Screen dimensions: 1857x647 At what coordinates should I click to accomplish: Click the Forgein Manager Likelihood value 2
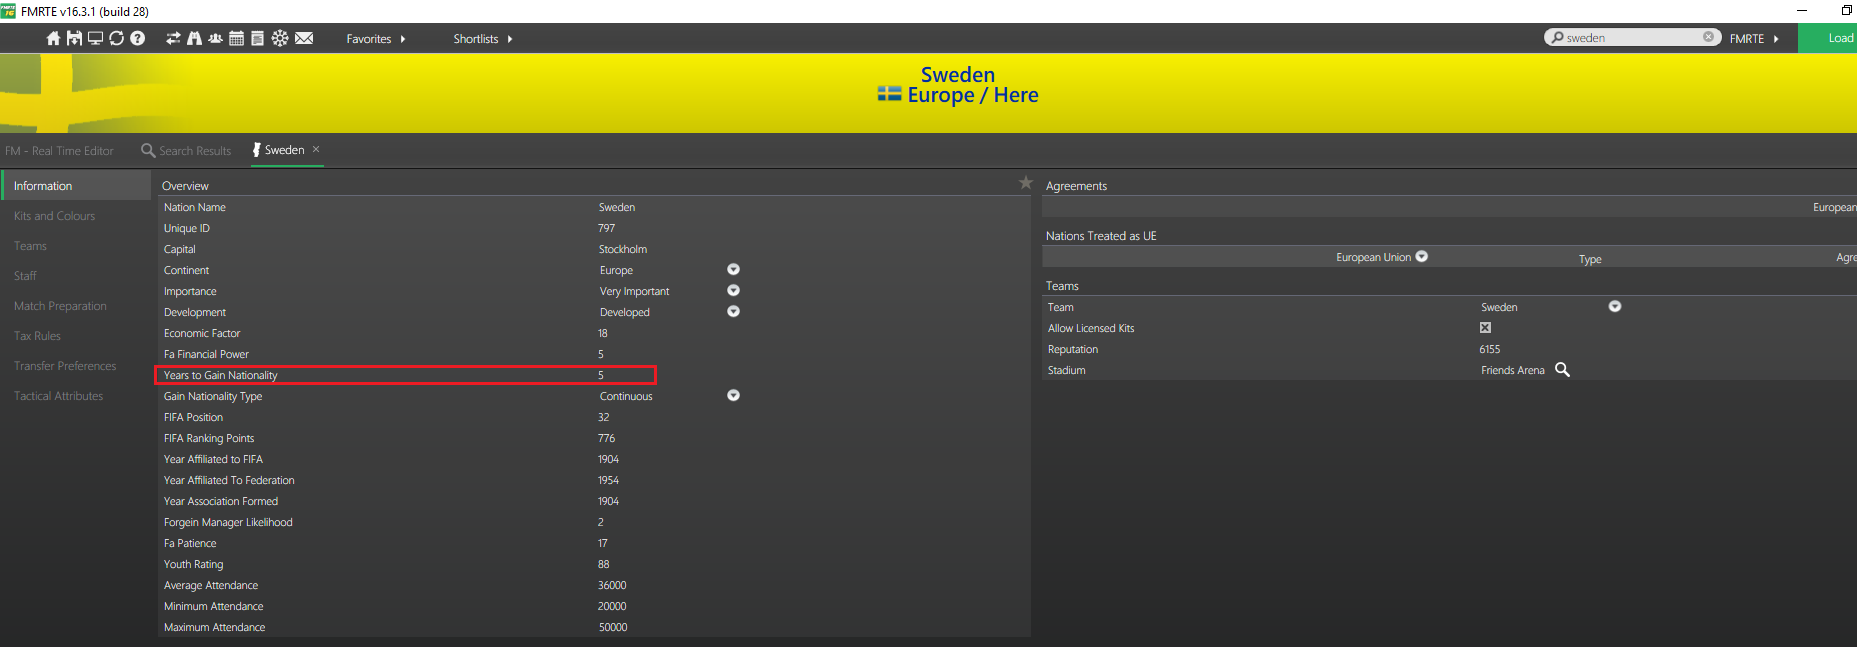coord(601,522)
